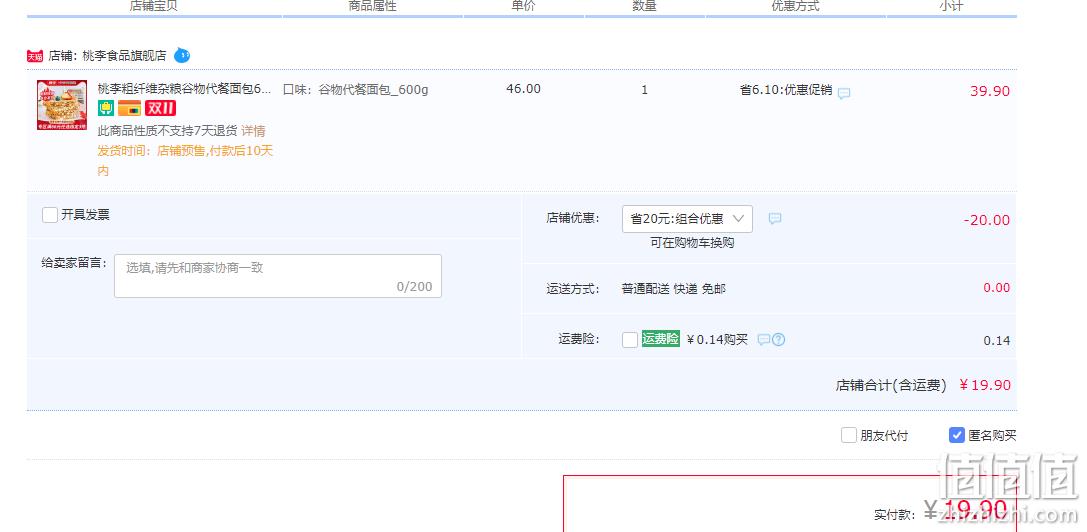Click the unit price 46.00
1087x532 pixels.
point(523,89)
